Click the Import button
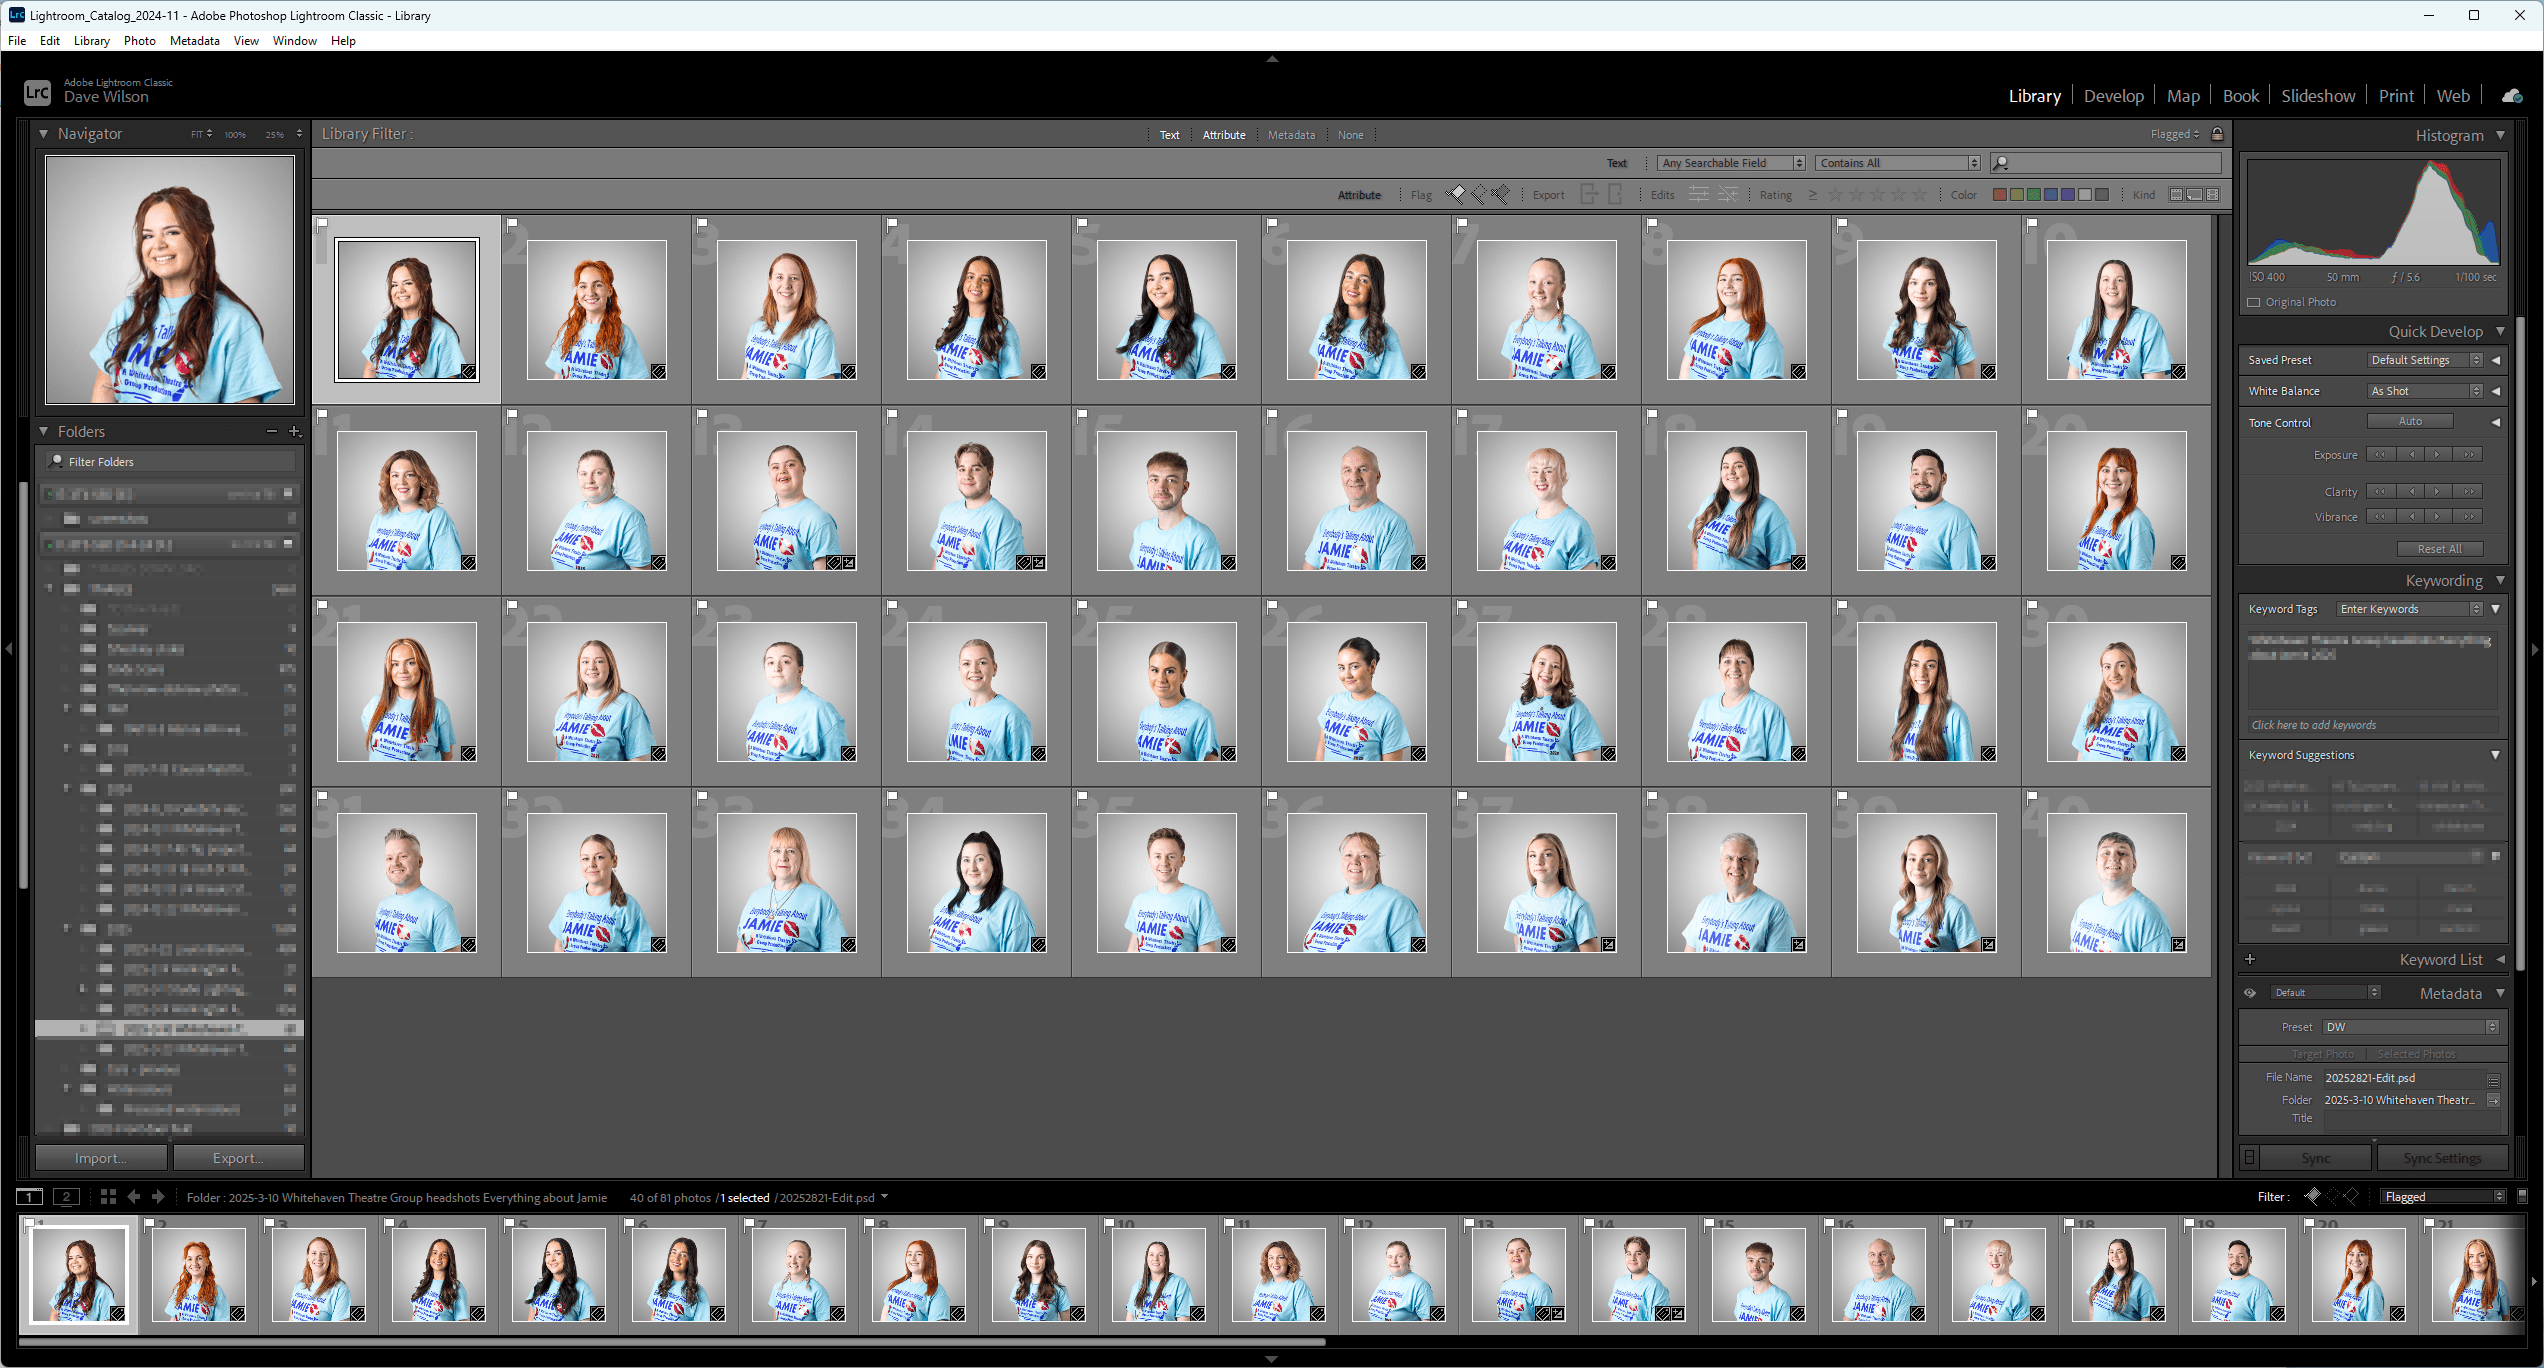The image size is (2544, 1368). pyautogui.click(x=100, y=1158)
